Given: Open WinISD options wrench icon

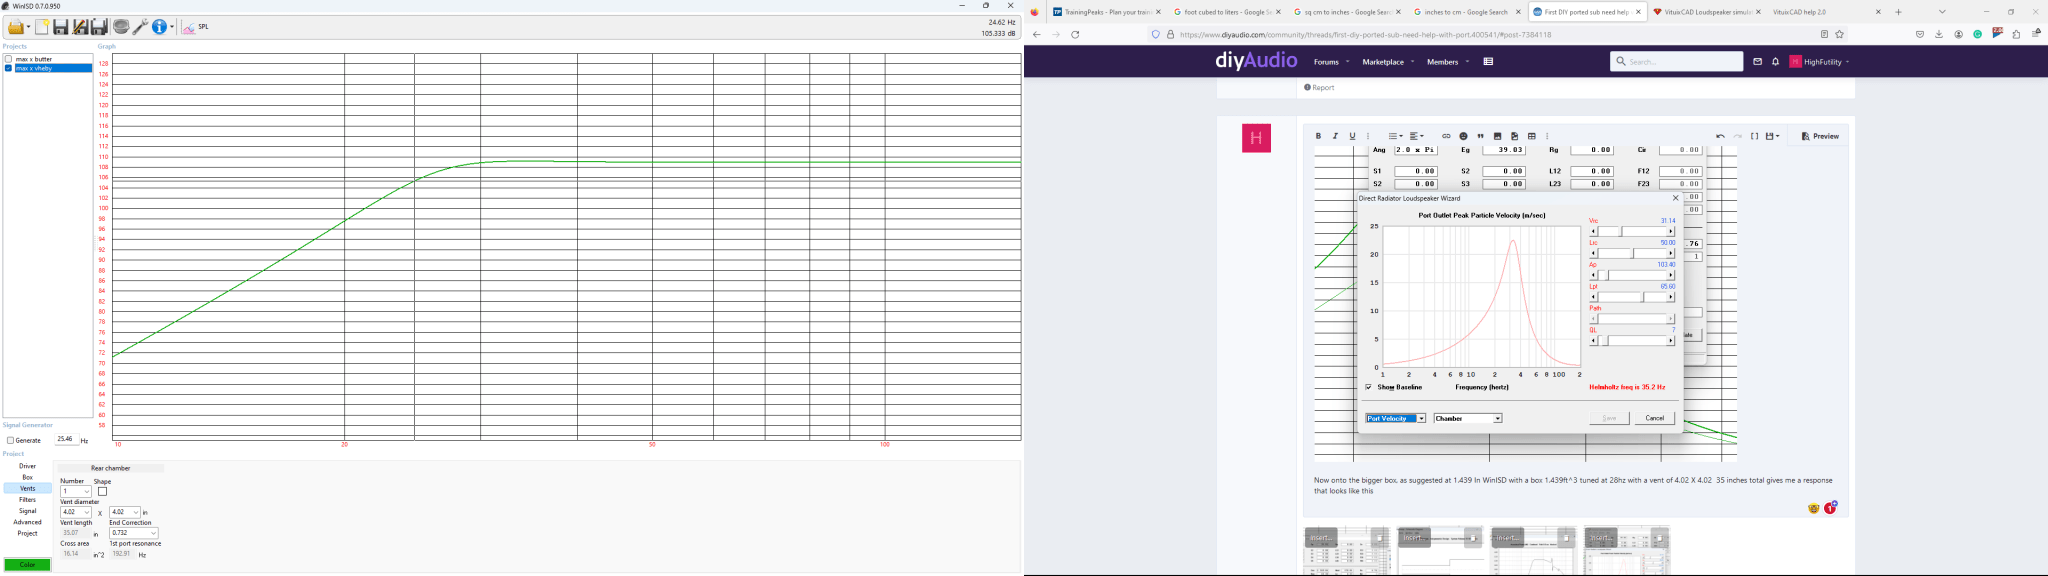Looking at the screenshot, I should 140,27.
